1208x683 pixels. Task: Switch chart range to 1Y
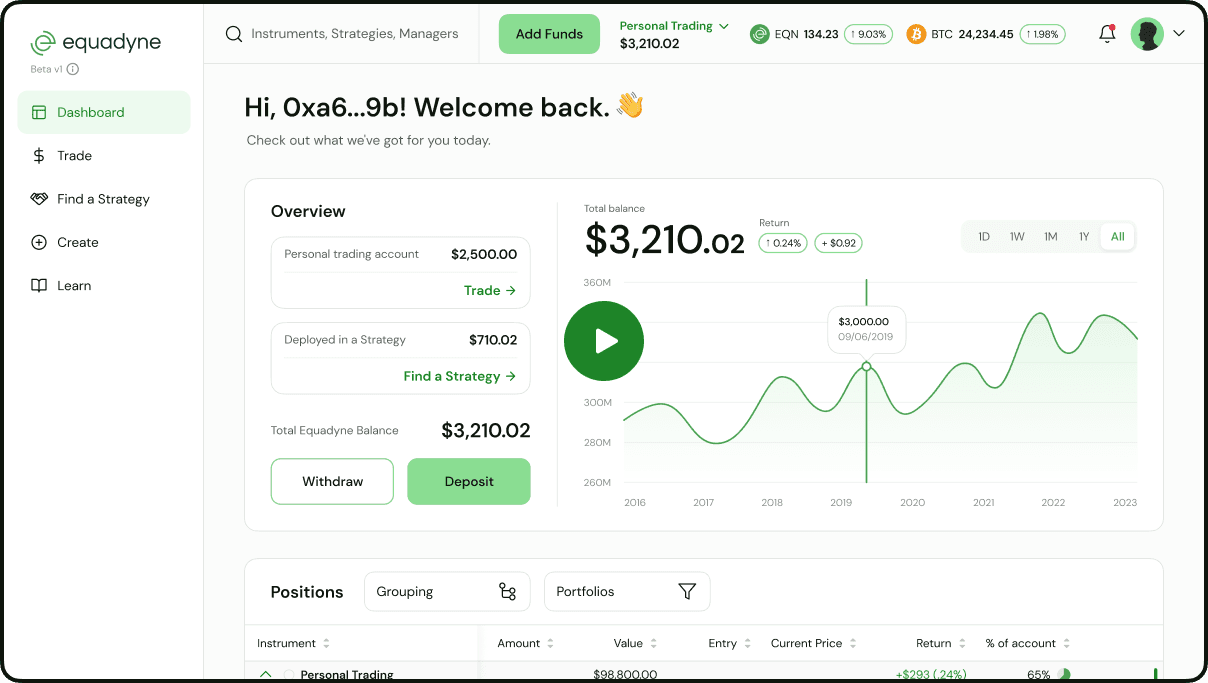(1084, 237)
